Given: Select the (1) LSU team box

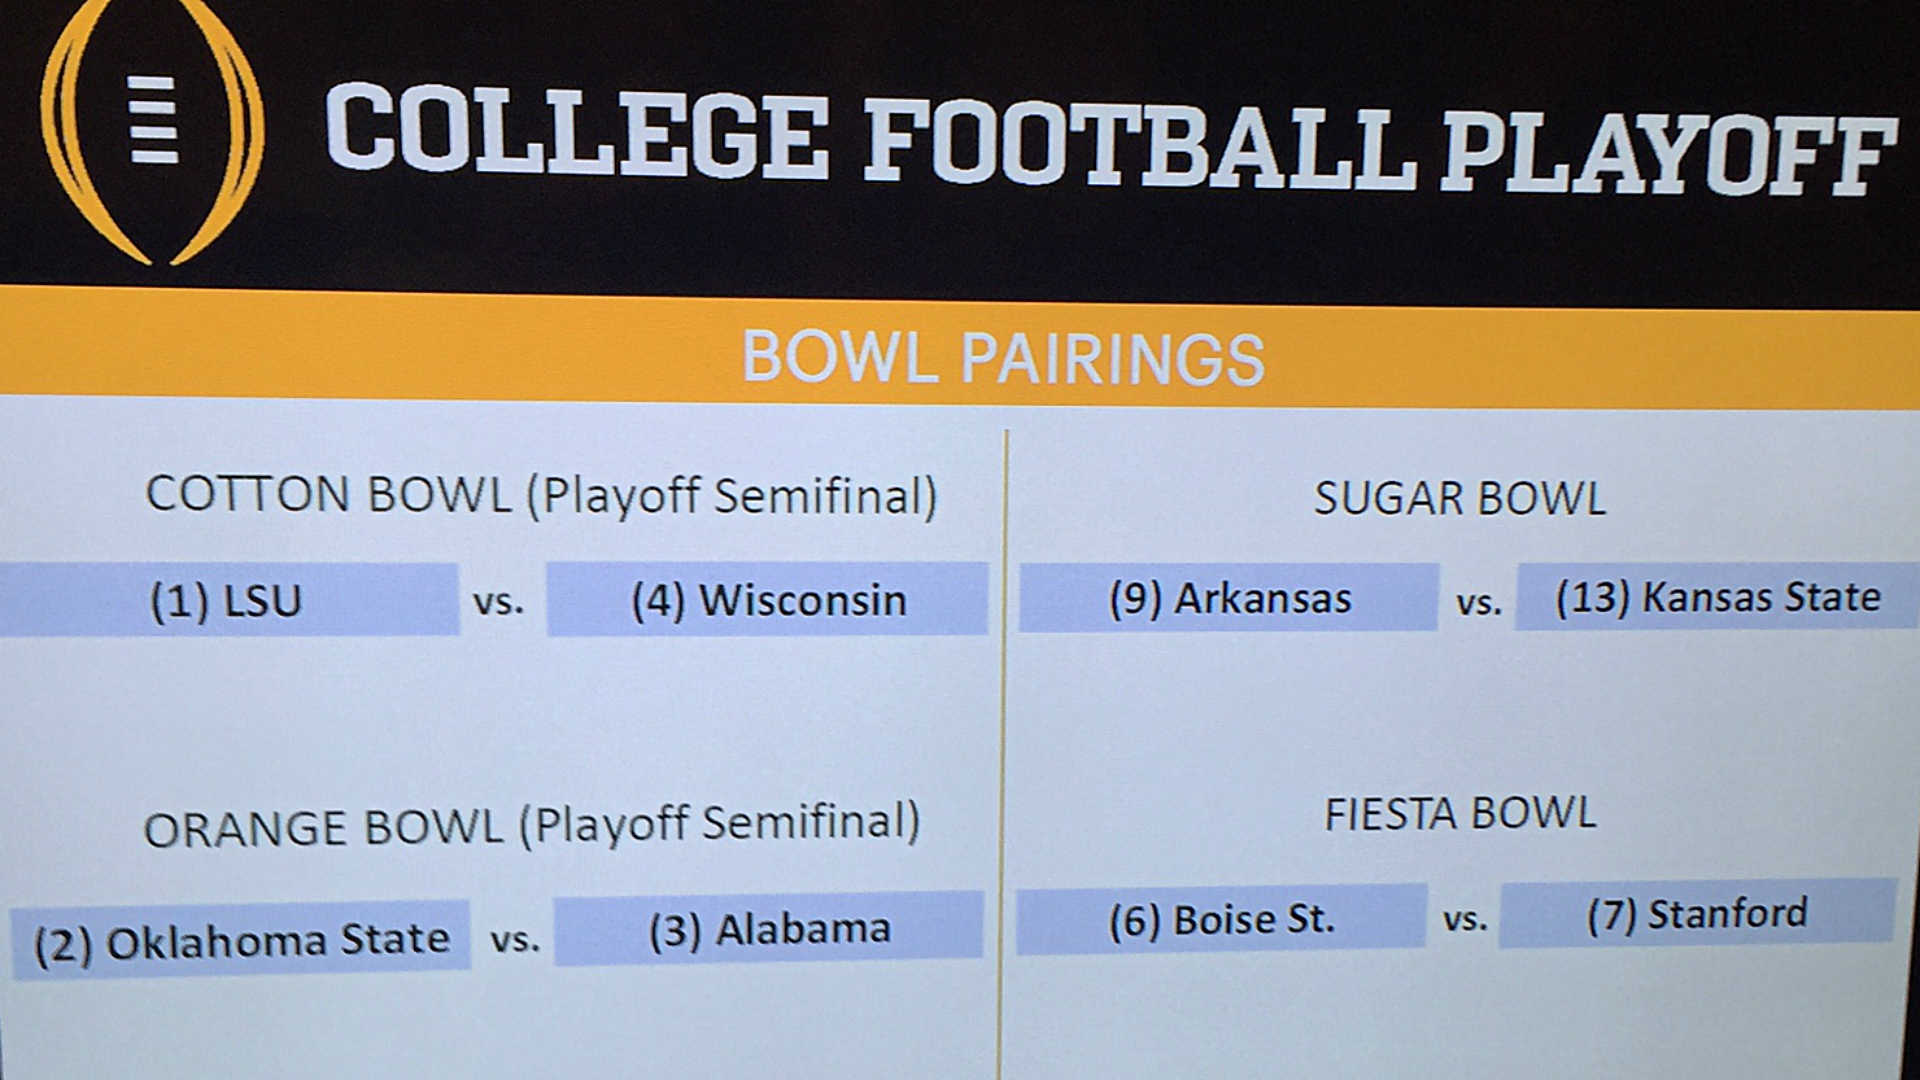Looking at the screenshot, I should (229, 599).
